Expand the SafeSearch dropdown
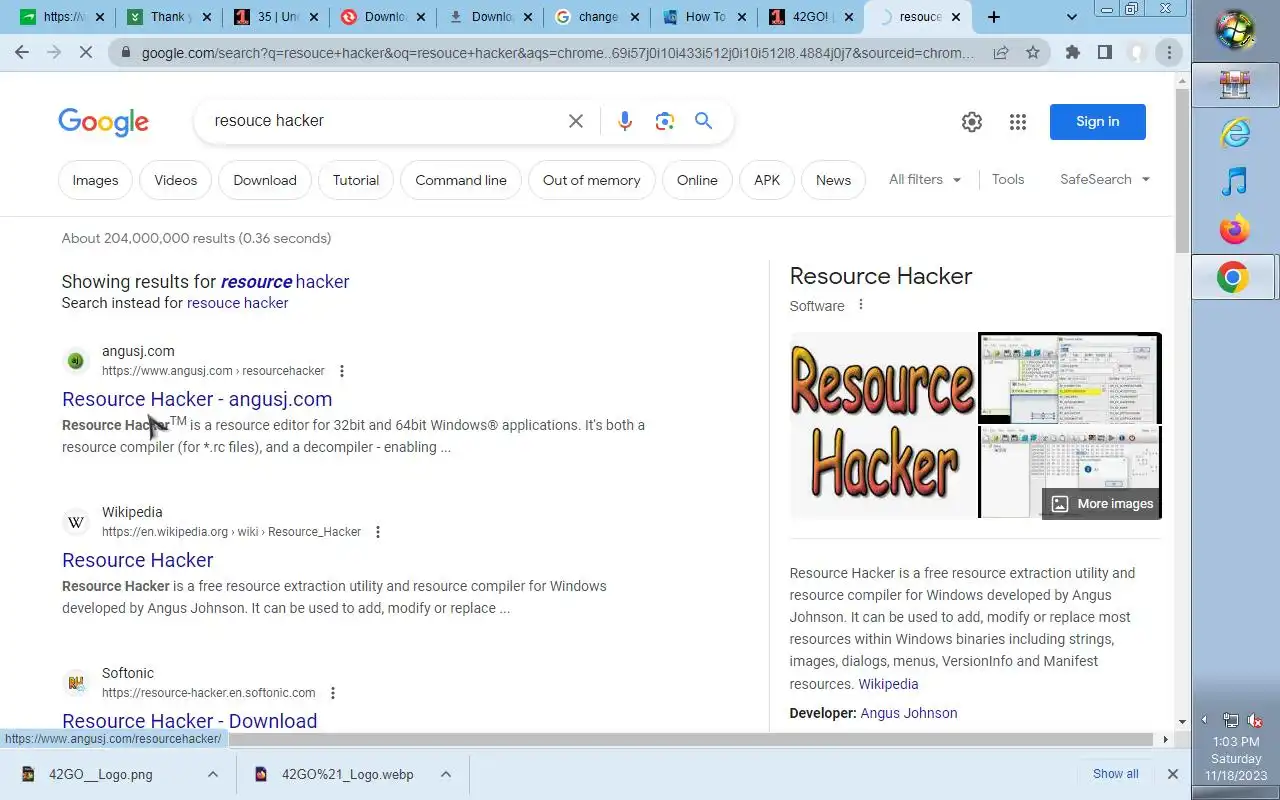This screenshot has width=1280, height=800. (x=1105, y=180)
